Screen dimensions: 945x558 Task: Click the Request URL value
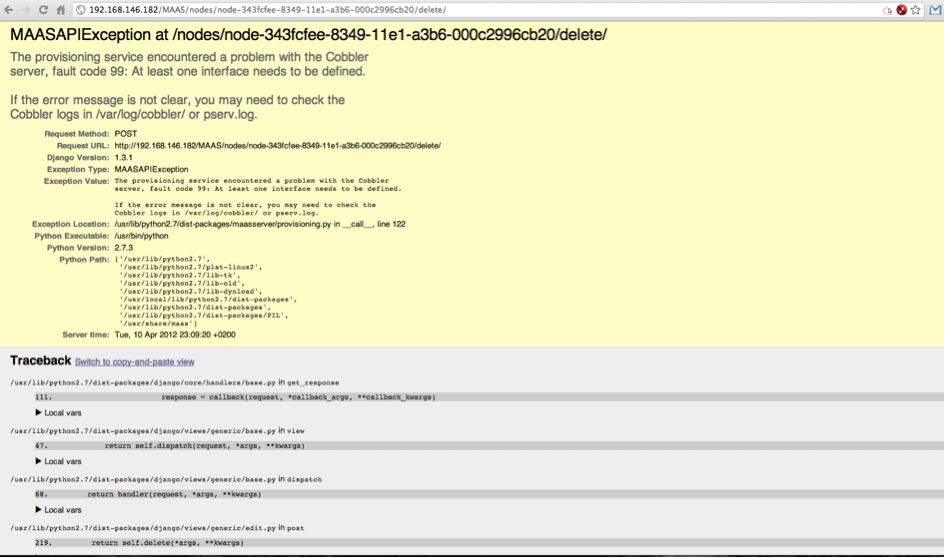click(277, 146)
